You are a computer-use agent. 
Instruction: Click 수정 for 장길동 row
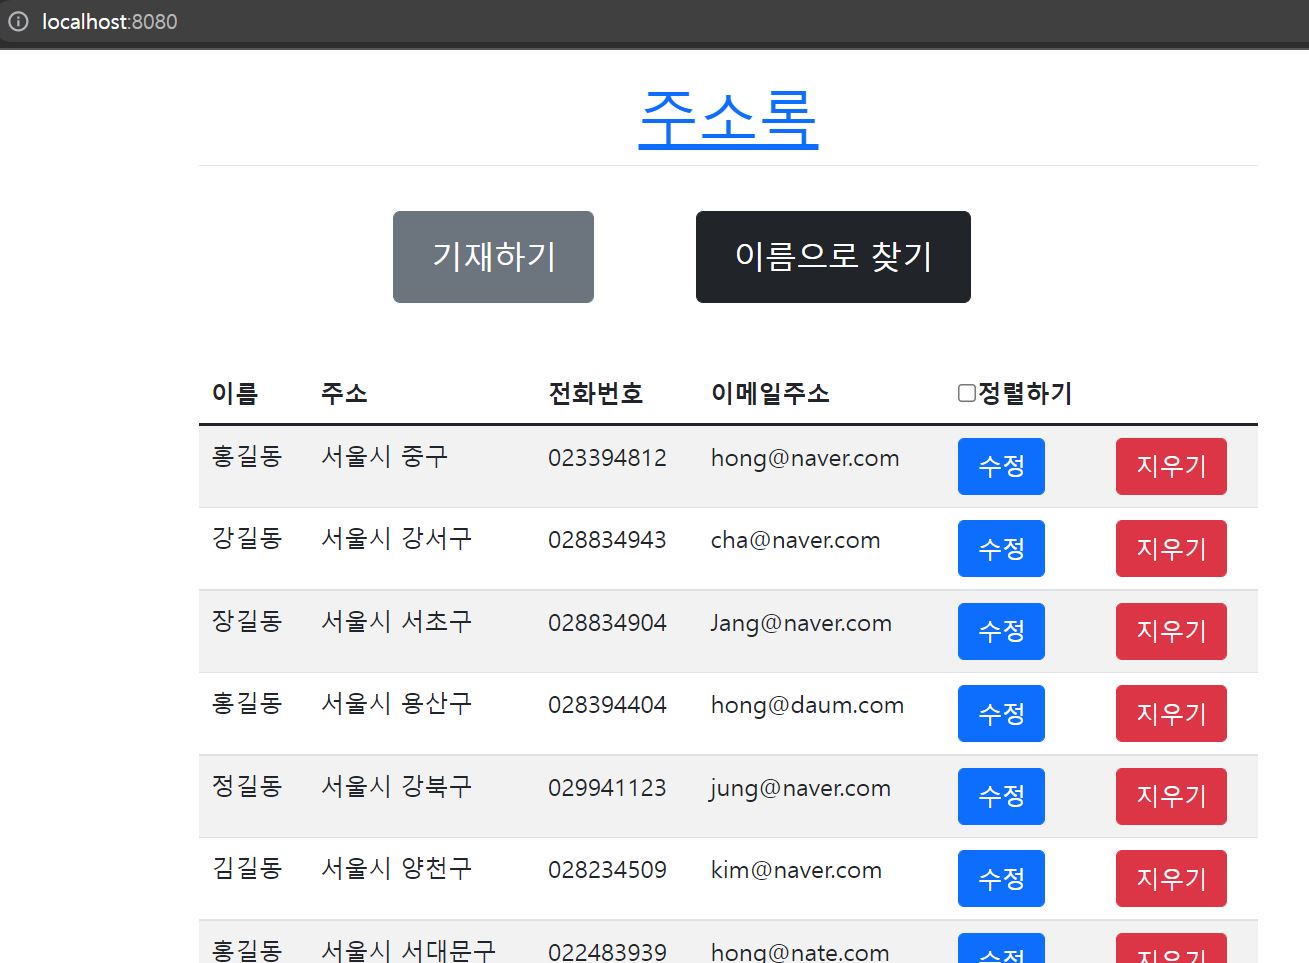click(x=1001, y=631)
